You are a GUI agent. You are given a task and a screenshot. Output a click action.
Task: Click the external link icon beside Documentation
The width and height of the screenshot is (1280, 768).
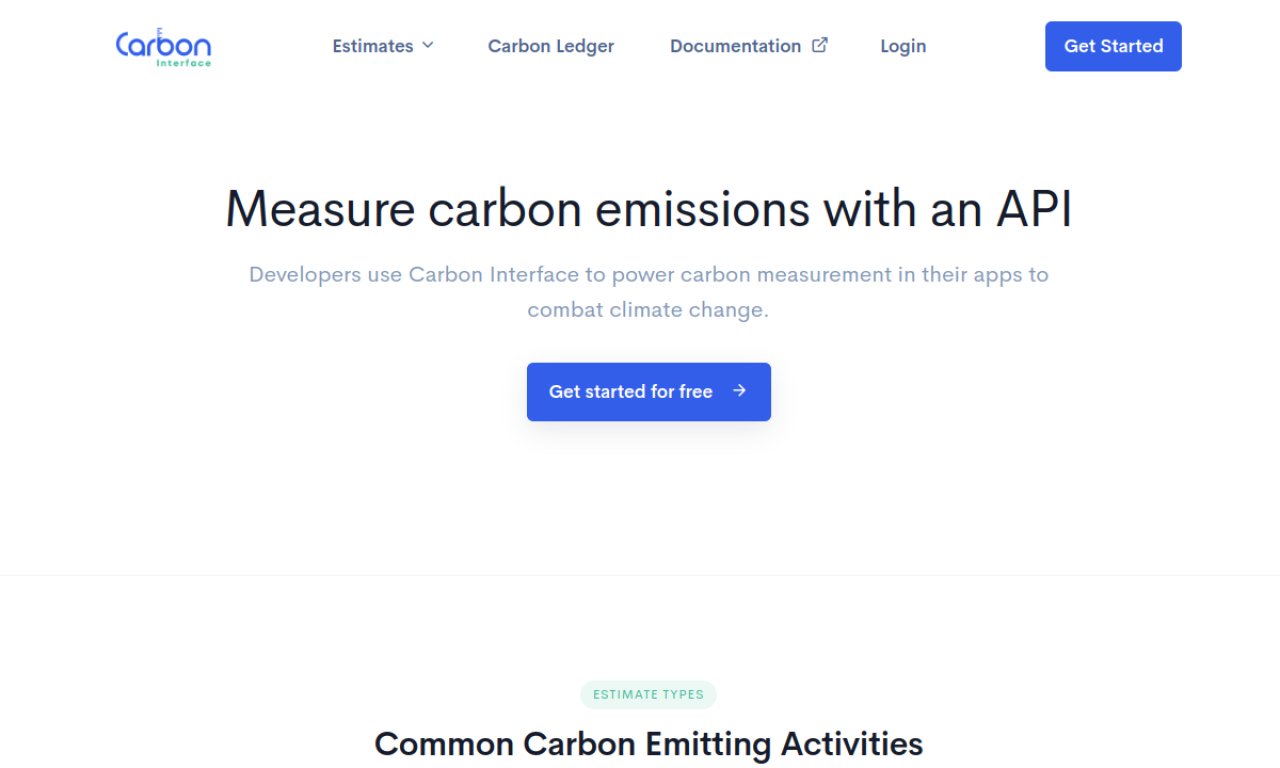coord(820,44)
